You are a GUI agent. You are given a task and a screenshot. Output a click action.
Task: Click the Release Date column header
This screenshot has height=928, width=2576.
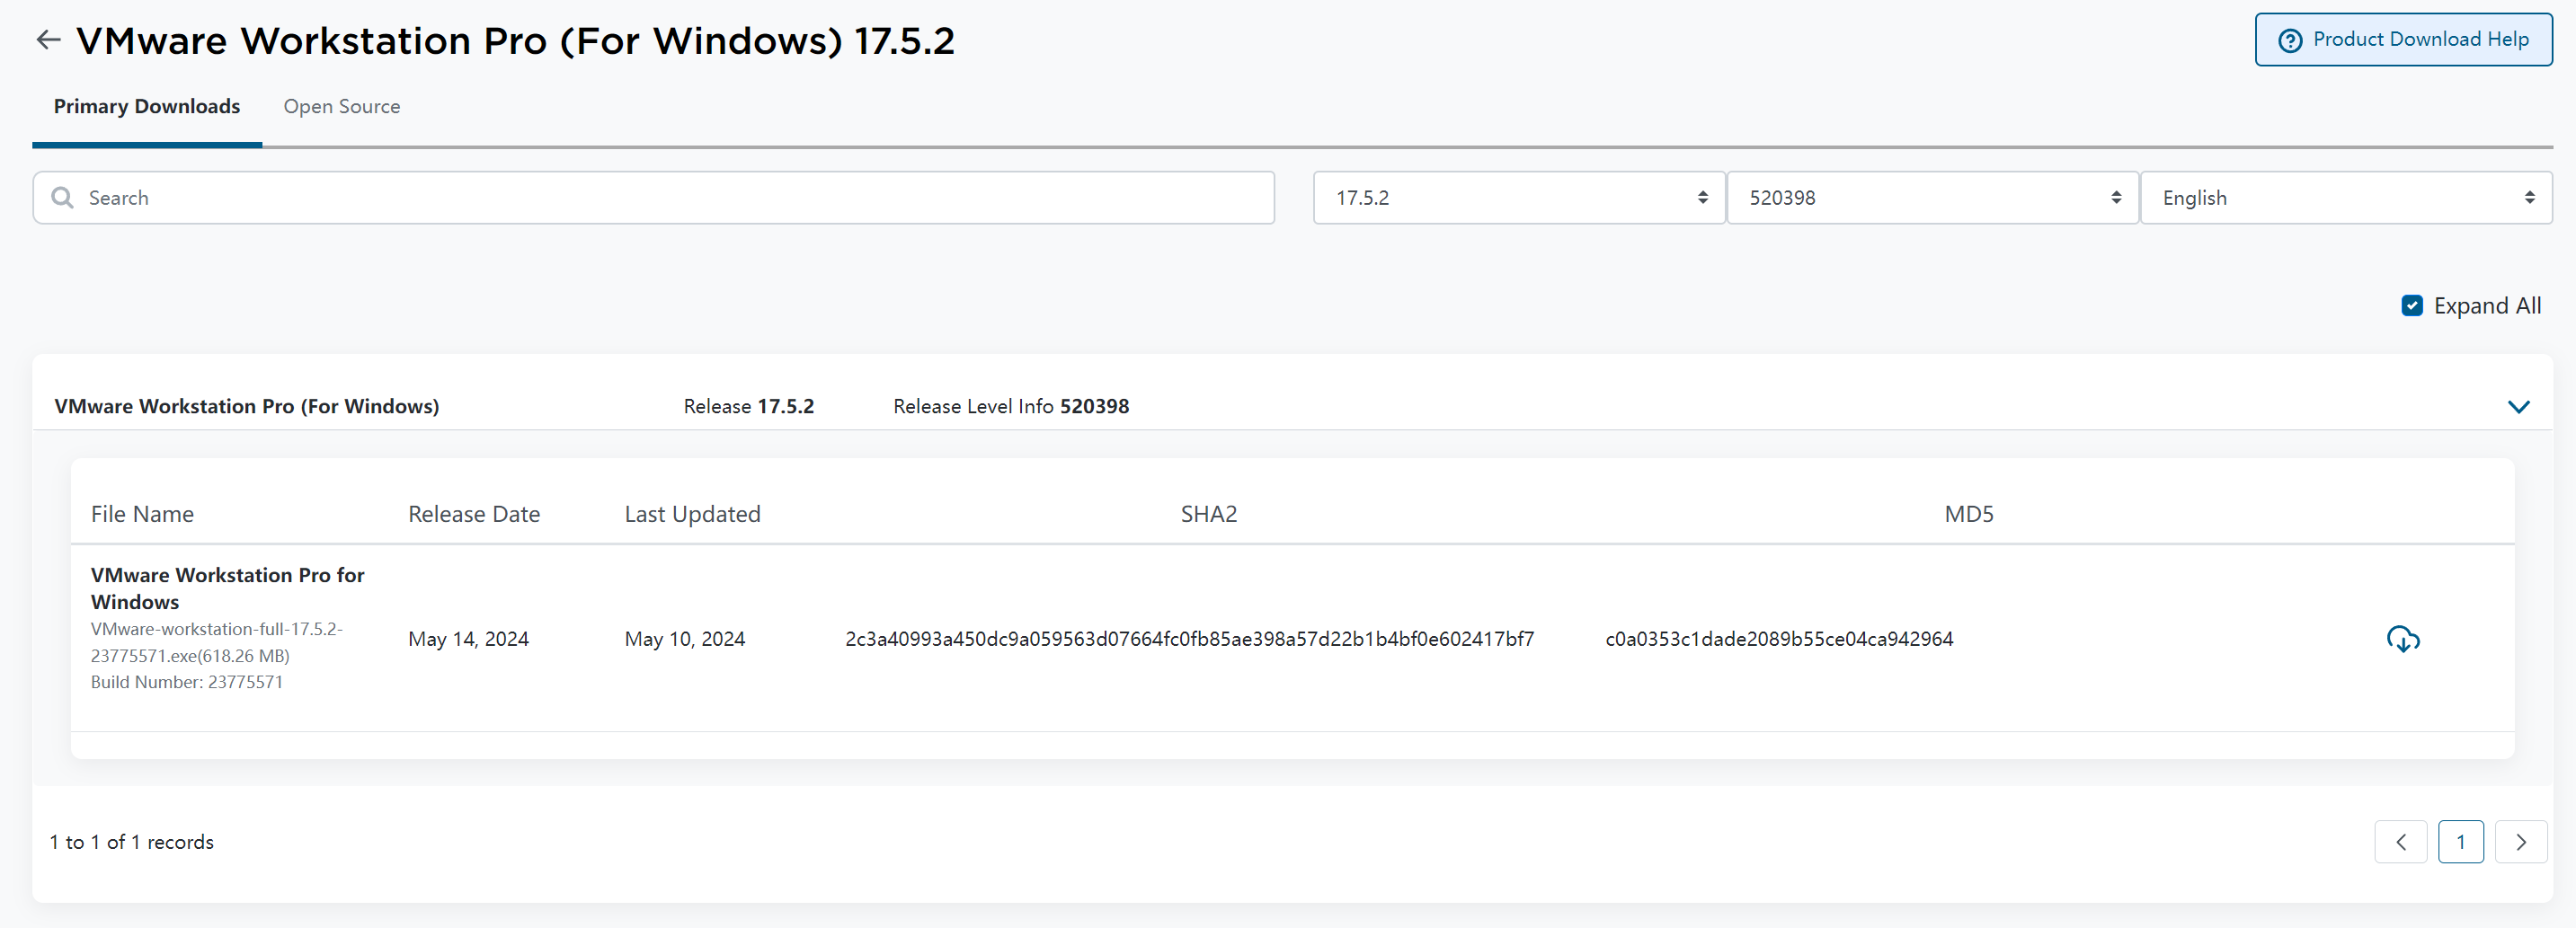(x=474, y=514)
